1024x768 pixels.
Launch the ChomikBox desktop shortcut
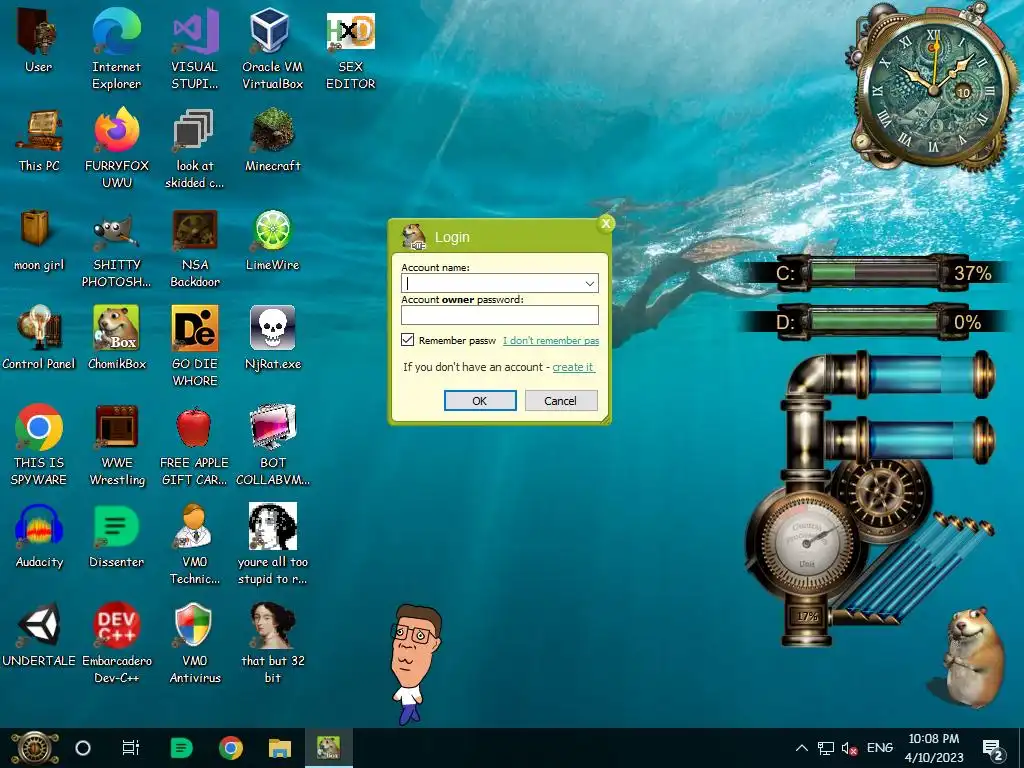point(117,338)
